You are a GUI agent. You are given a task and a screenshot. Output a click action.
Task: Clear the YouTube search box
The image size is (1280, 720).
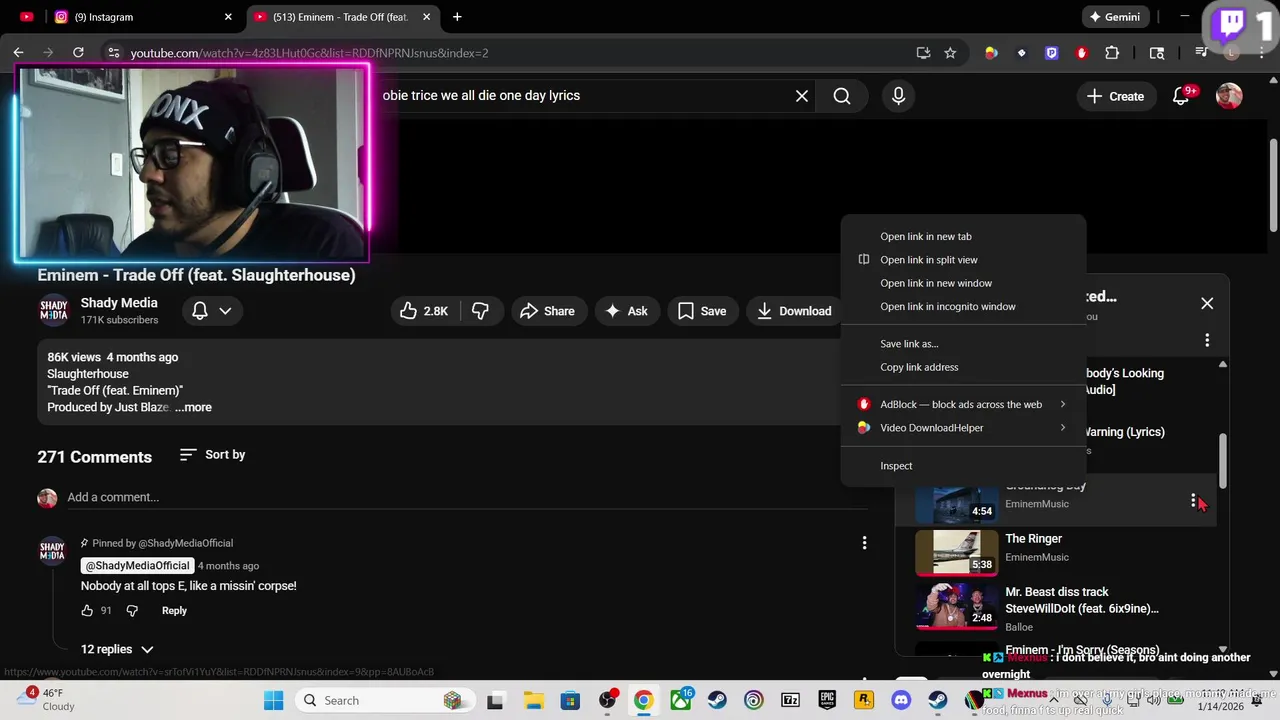tap(801, 96)
